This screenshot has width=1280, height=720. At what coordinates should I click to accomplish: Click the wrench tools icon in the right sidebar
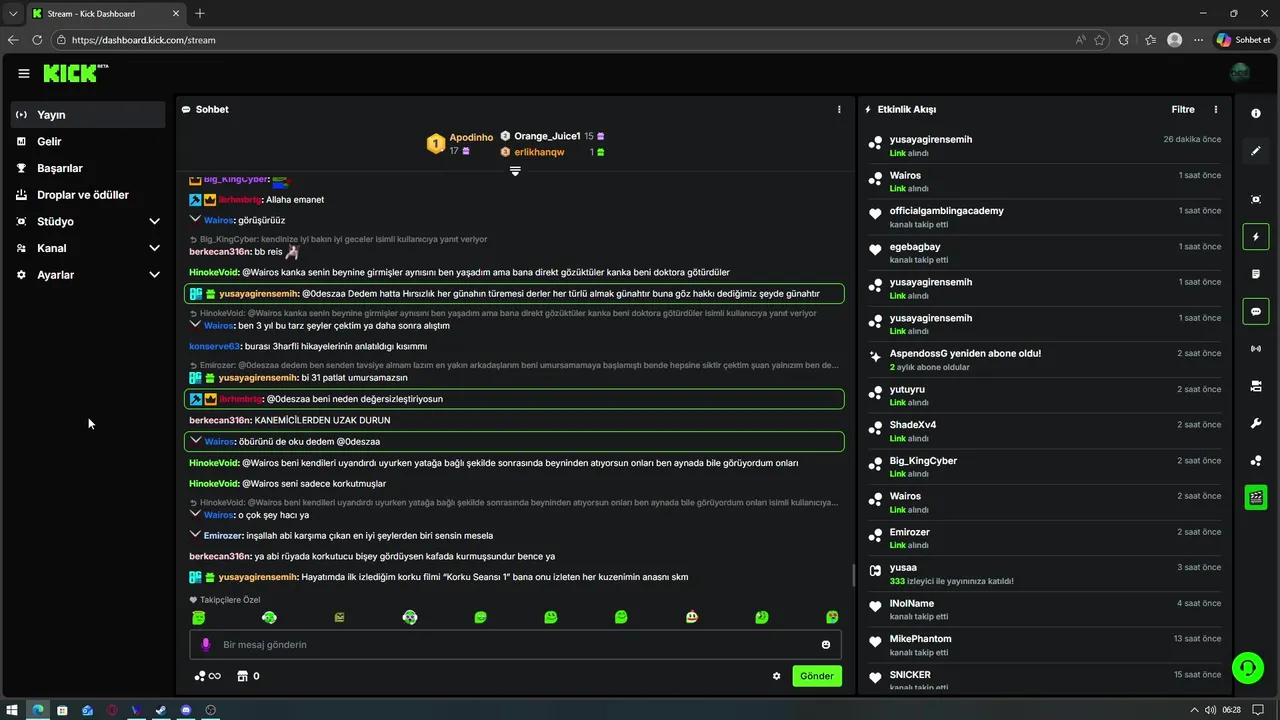coord(1256,423)
